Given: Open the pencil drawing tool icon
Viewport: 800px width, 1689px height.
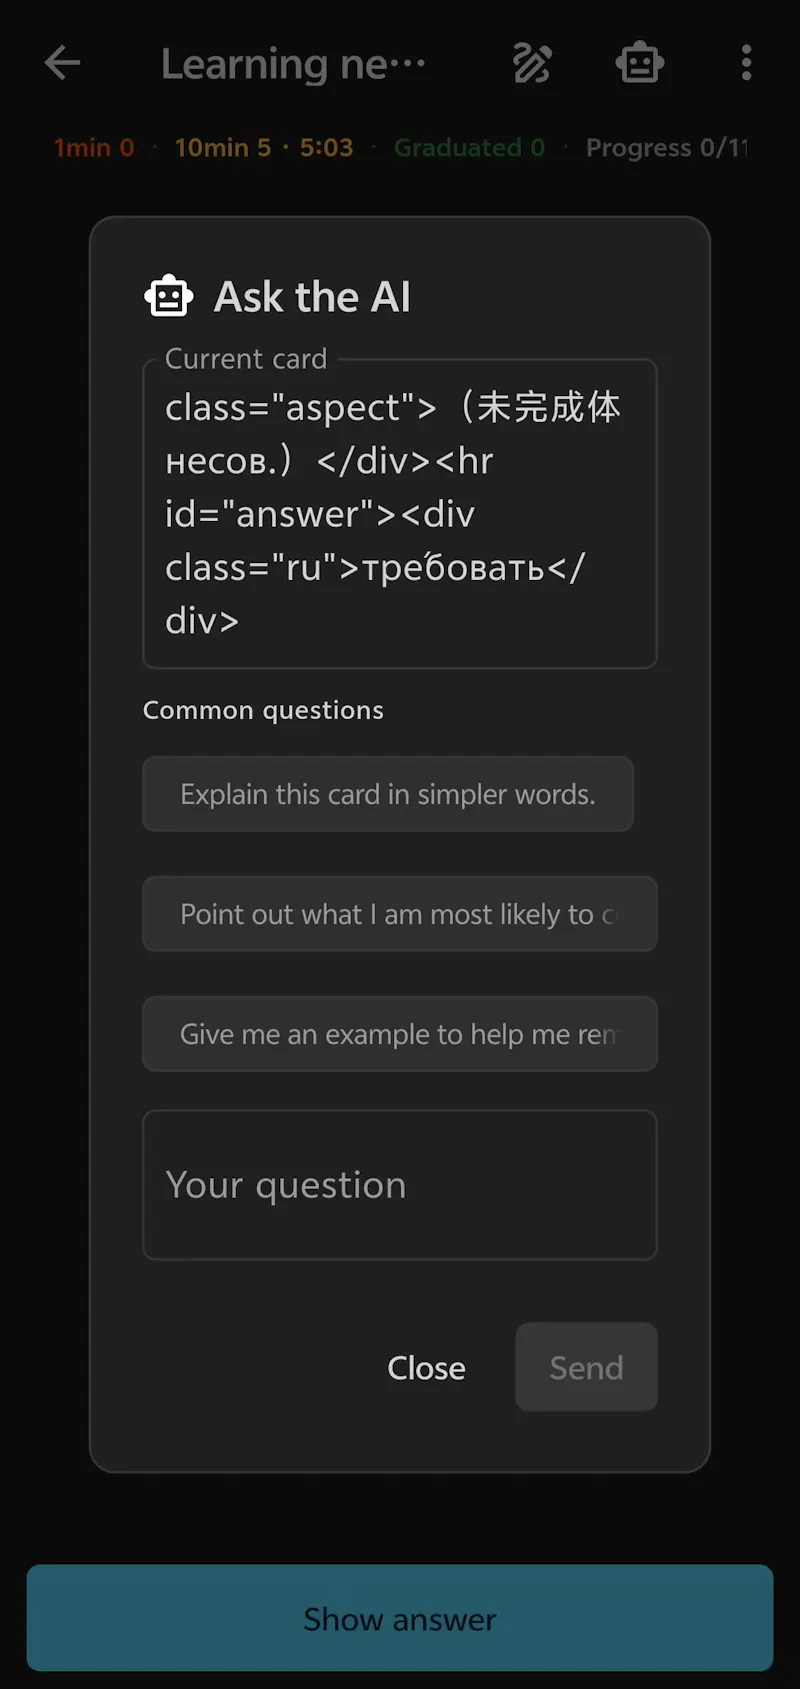Looking at the screenshot, I should click(532, 63).
